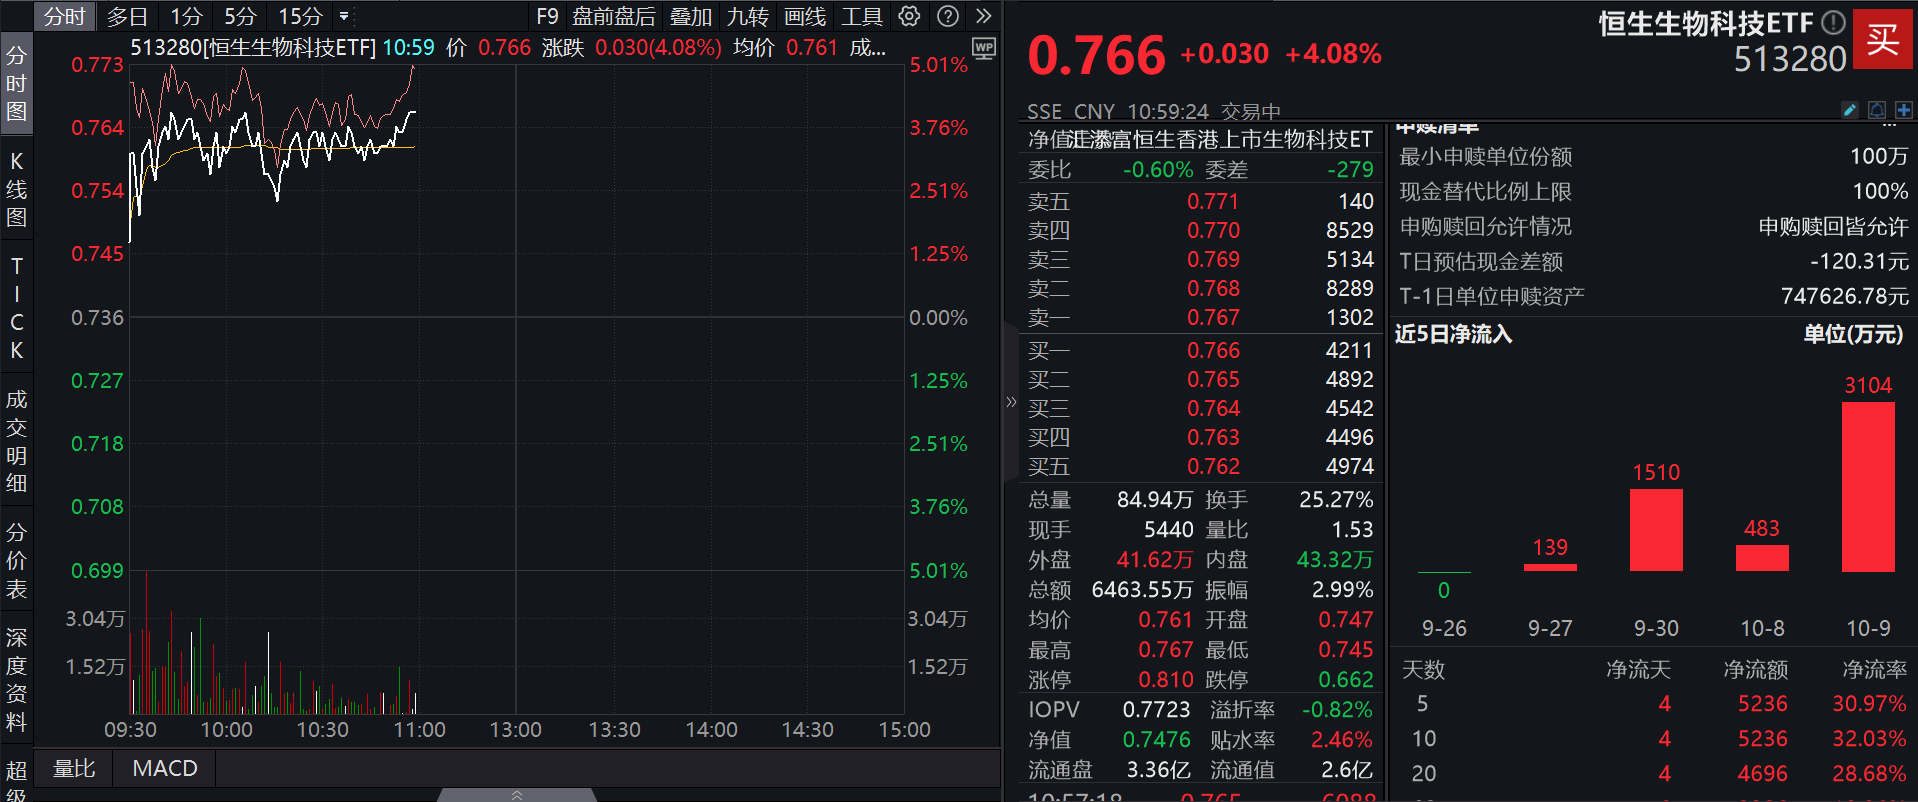Click the 涨停 price 0.810
1918x802 pixels.
pos(1166,679)
